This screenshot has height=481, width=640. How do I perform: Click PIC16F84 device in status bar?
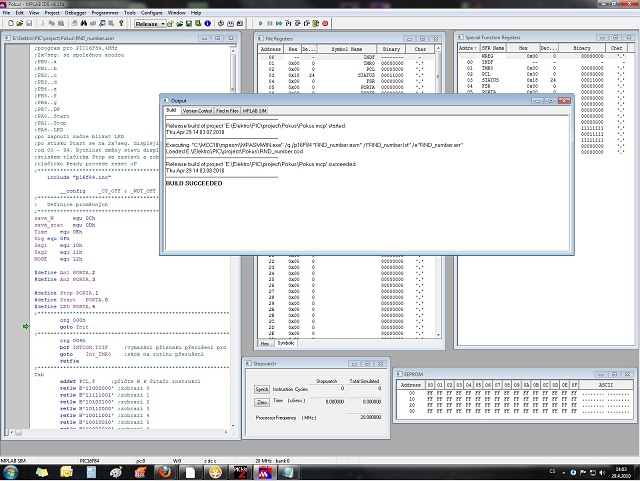tap(89, 461)
